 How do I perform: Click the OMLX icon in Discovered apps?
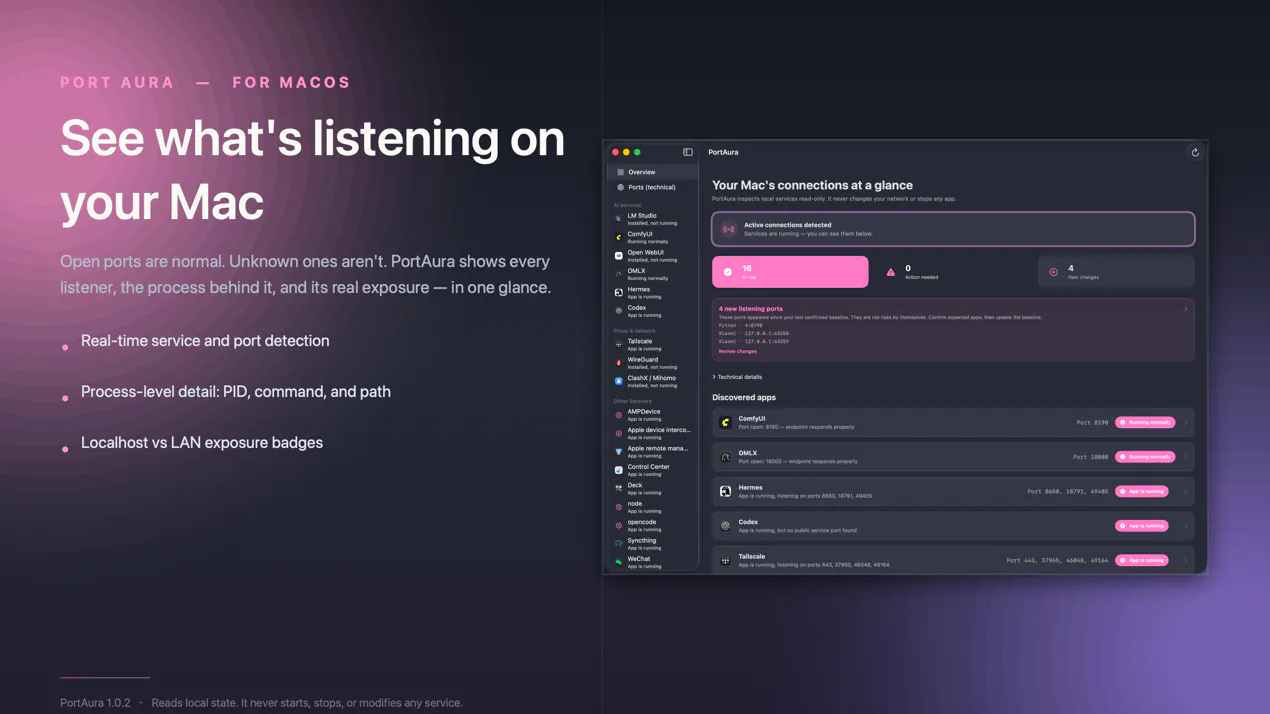tap(726, 457)
